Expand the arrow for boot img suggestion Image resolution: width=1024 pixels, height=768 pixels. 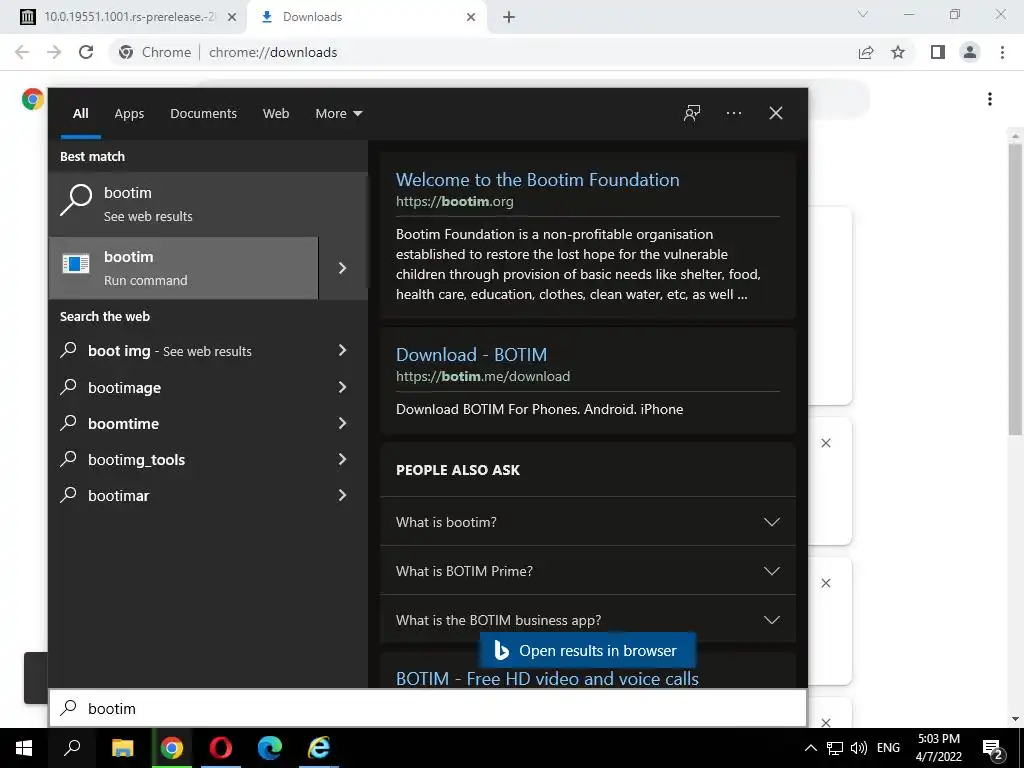pos(342,351)
